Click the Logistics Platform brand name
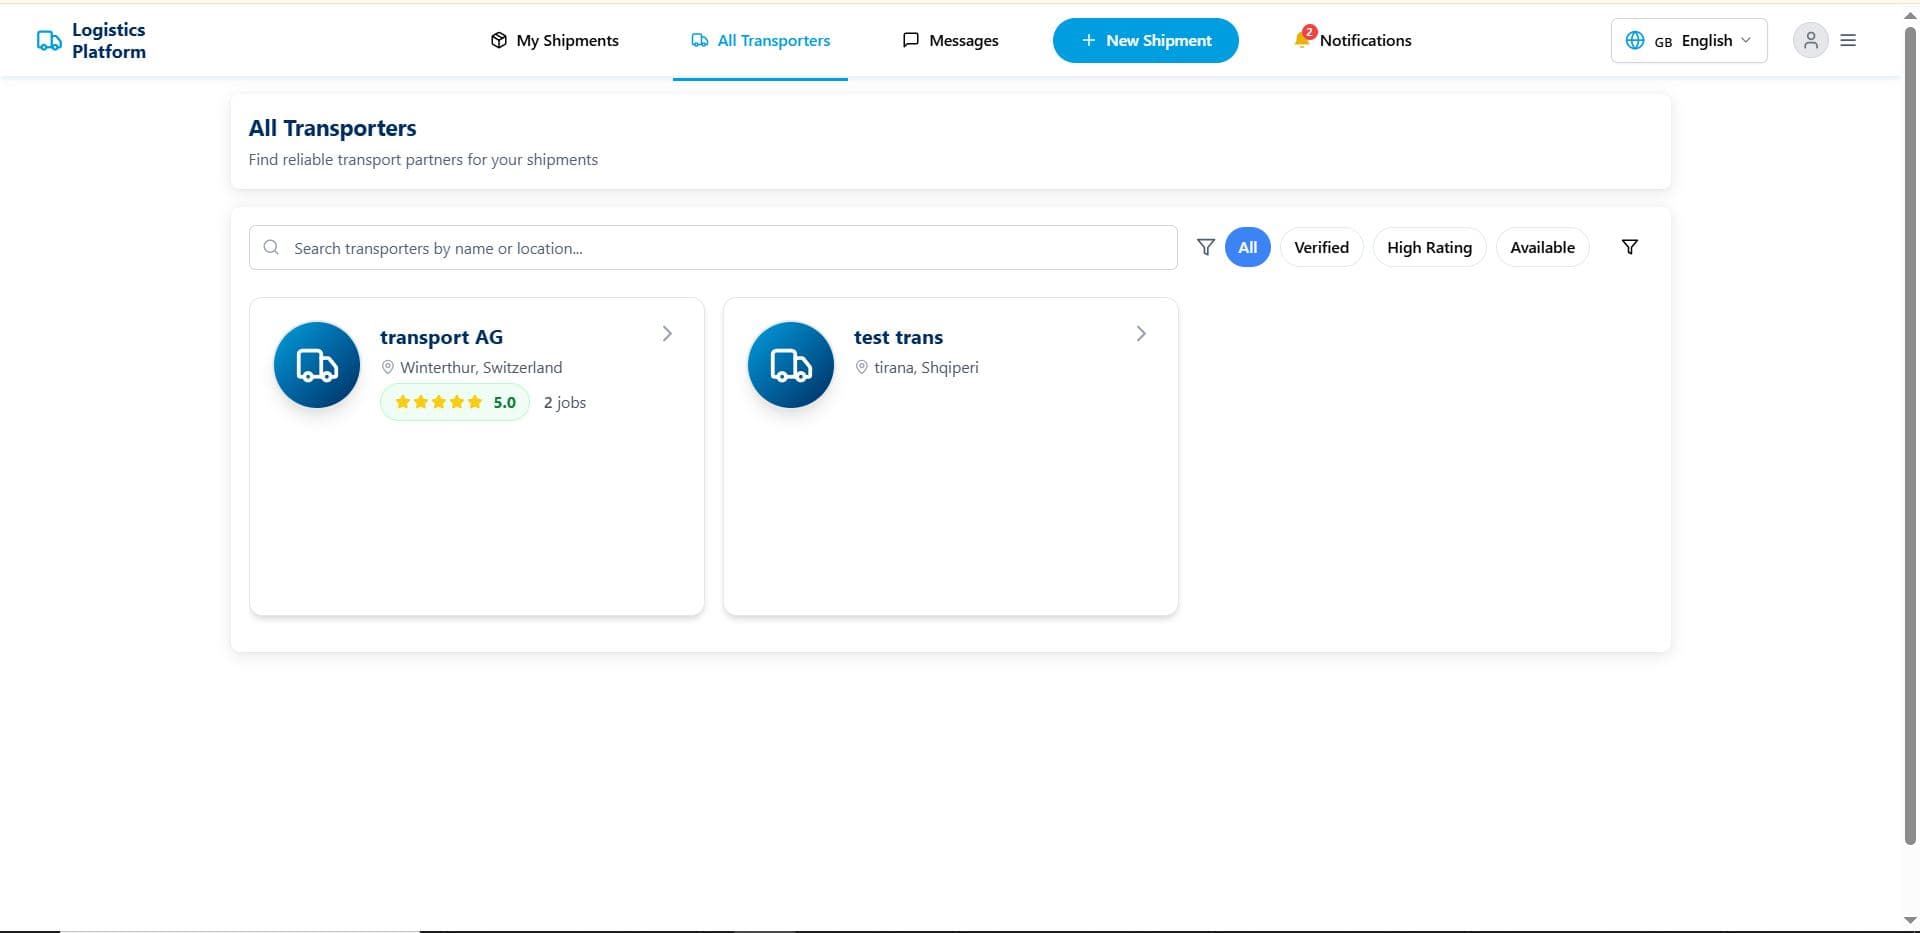 coord(109,41)
